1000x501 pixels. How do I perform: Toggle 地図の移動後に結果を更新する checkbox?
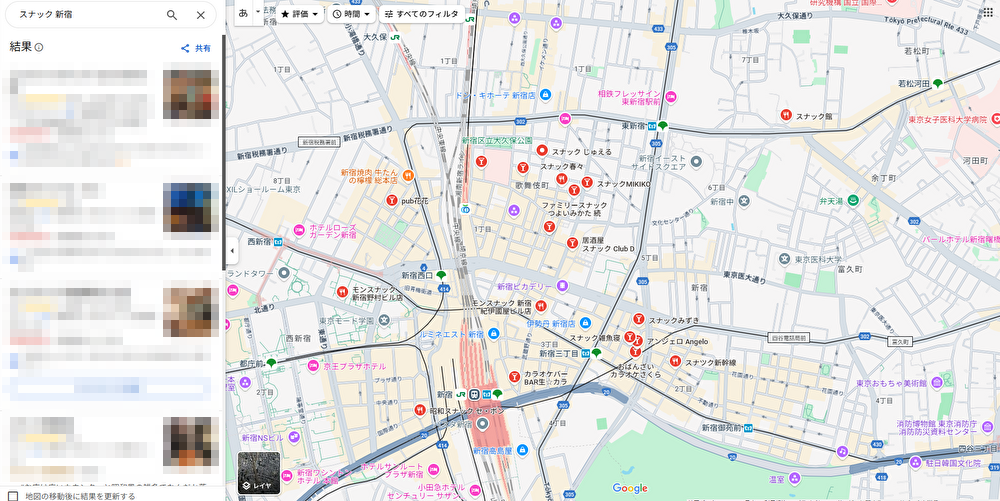click(13, 495)
